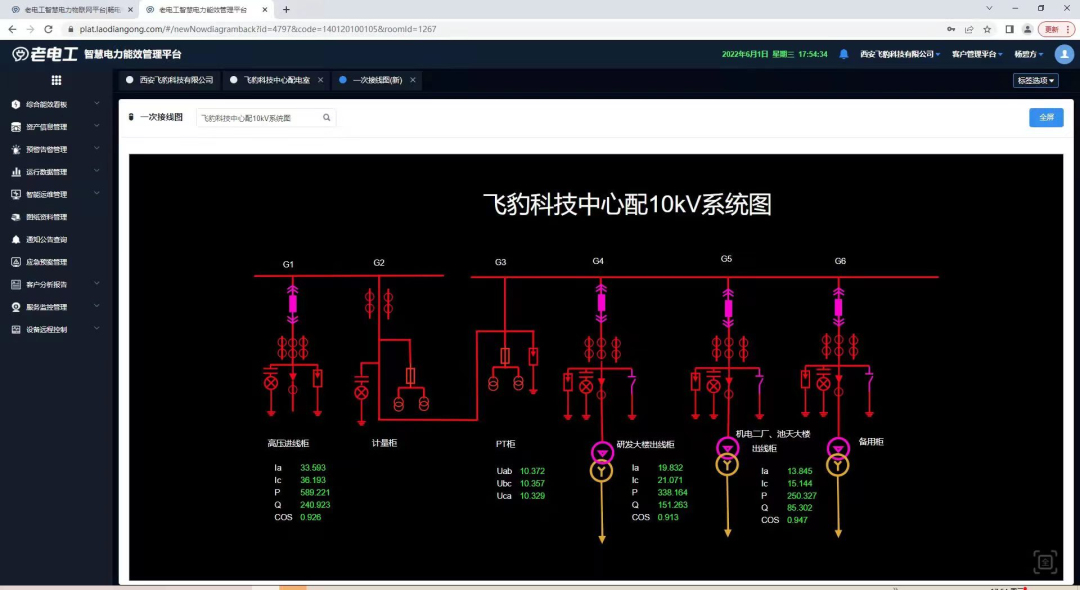
Task: Bookmark this page with the star icon
Action: (x=987, y=29)
